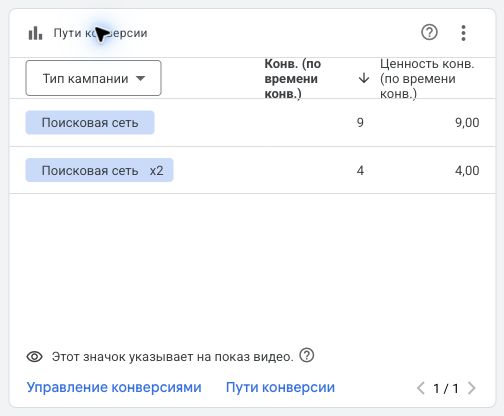Sort by Конв. (по времени конв.) column

(293, 79)
